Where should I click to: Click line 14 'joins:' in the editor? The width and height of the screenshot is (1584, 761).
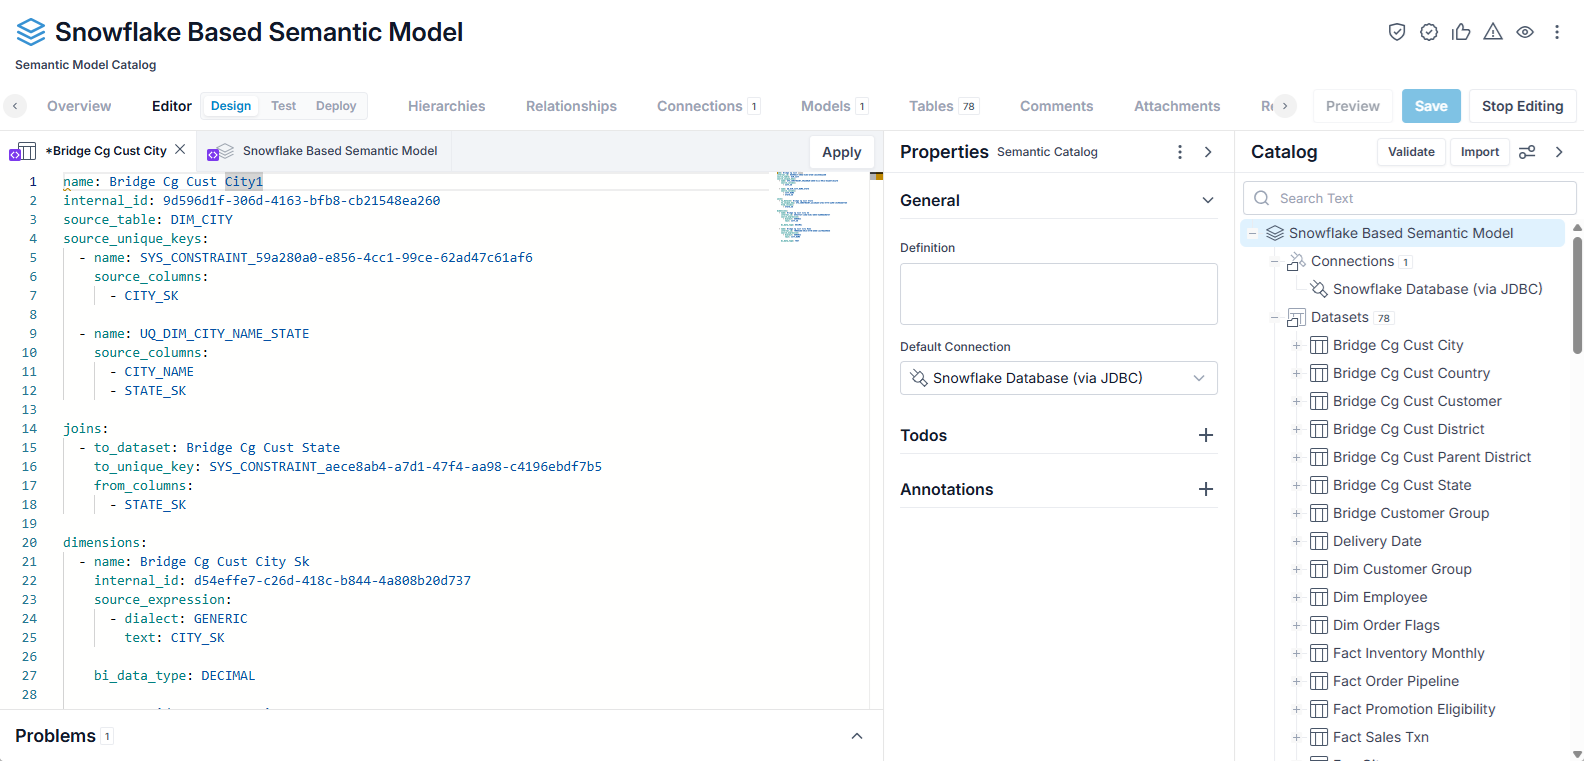(86, 428)
